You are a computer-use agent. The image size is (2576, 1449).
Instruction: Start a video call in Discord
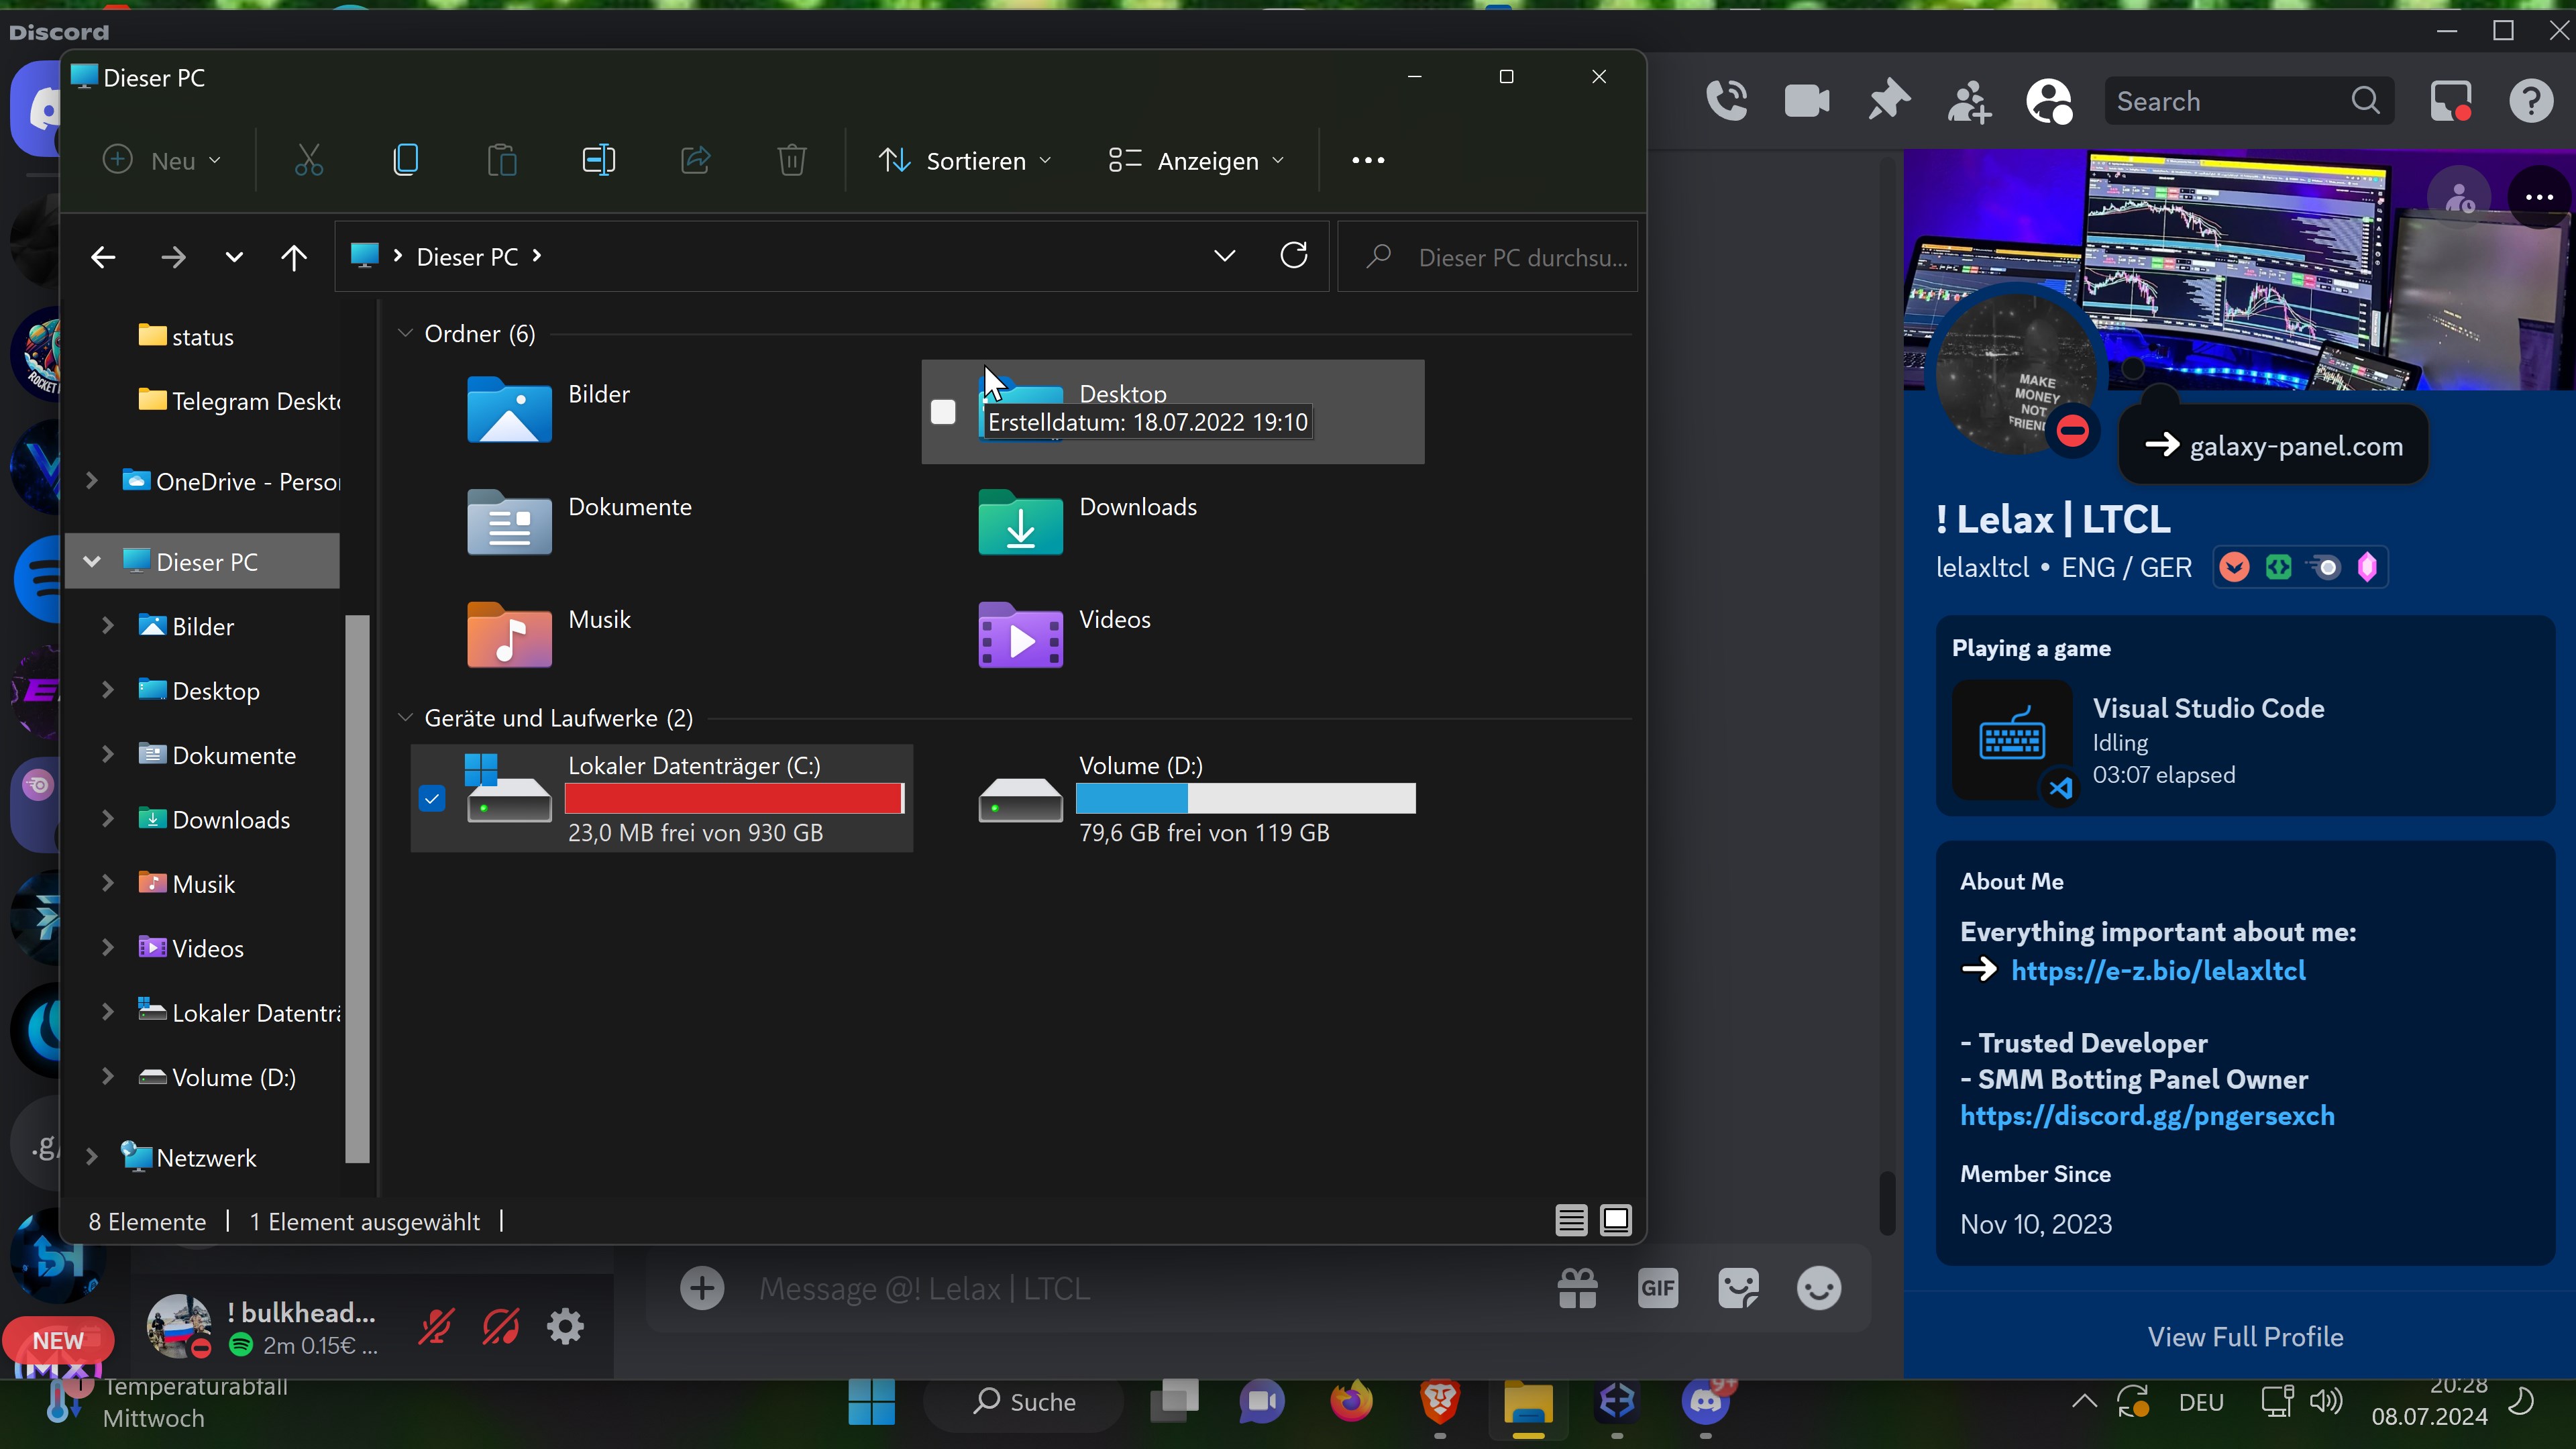click(x=1806, y=101)
